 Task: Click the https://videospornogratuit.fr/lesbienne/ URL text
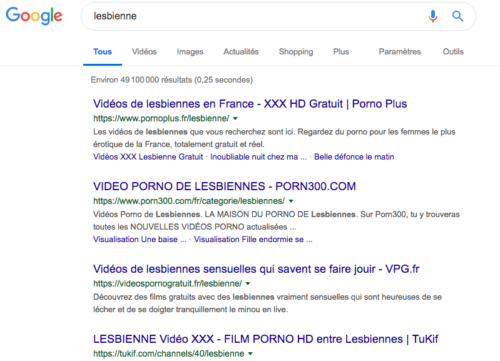coord(167,284)
